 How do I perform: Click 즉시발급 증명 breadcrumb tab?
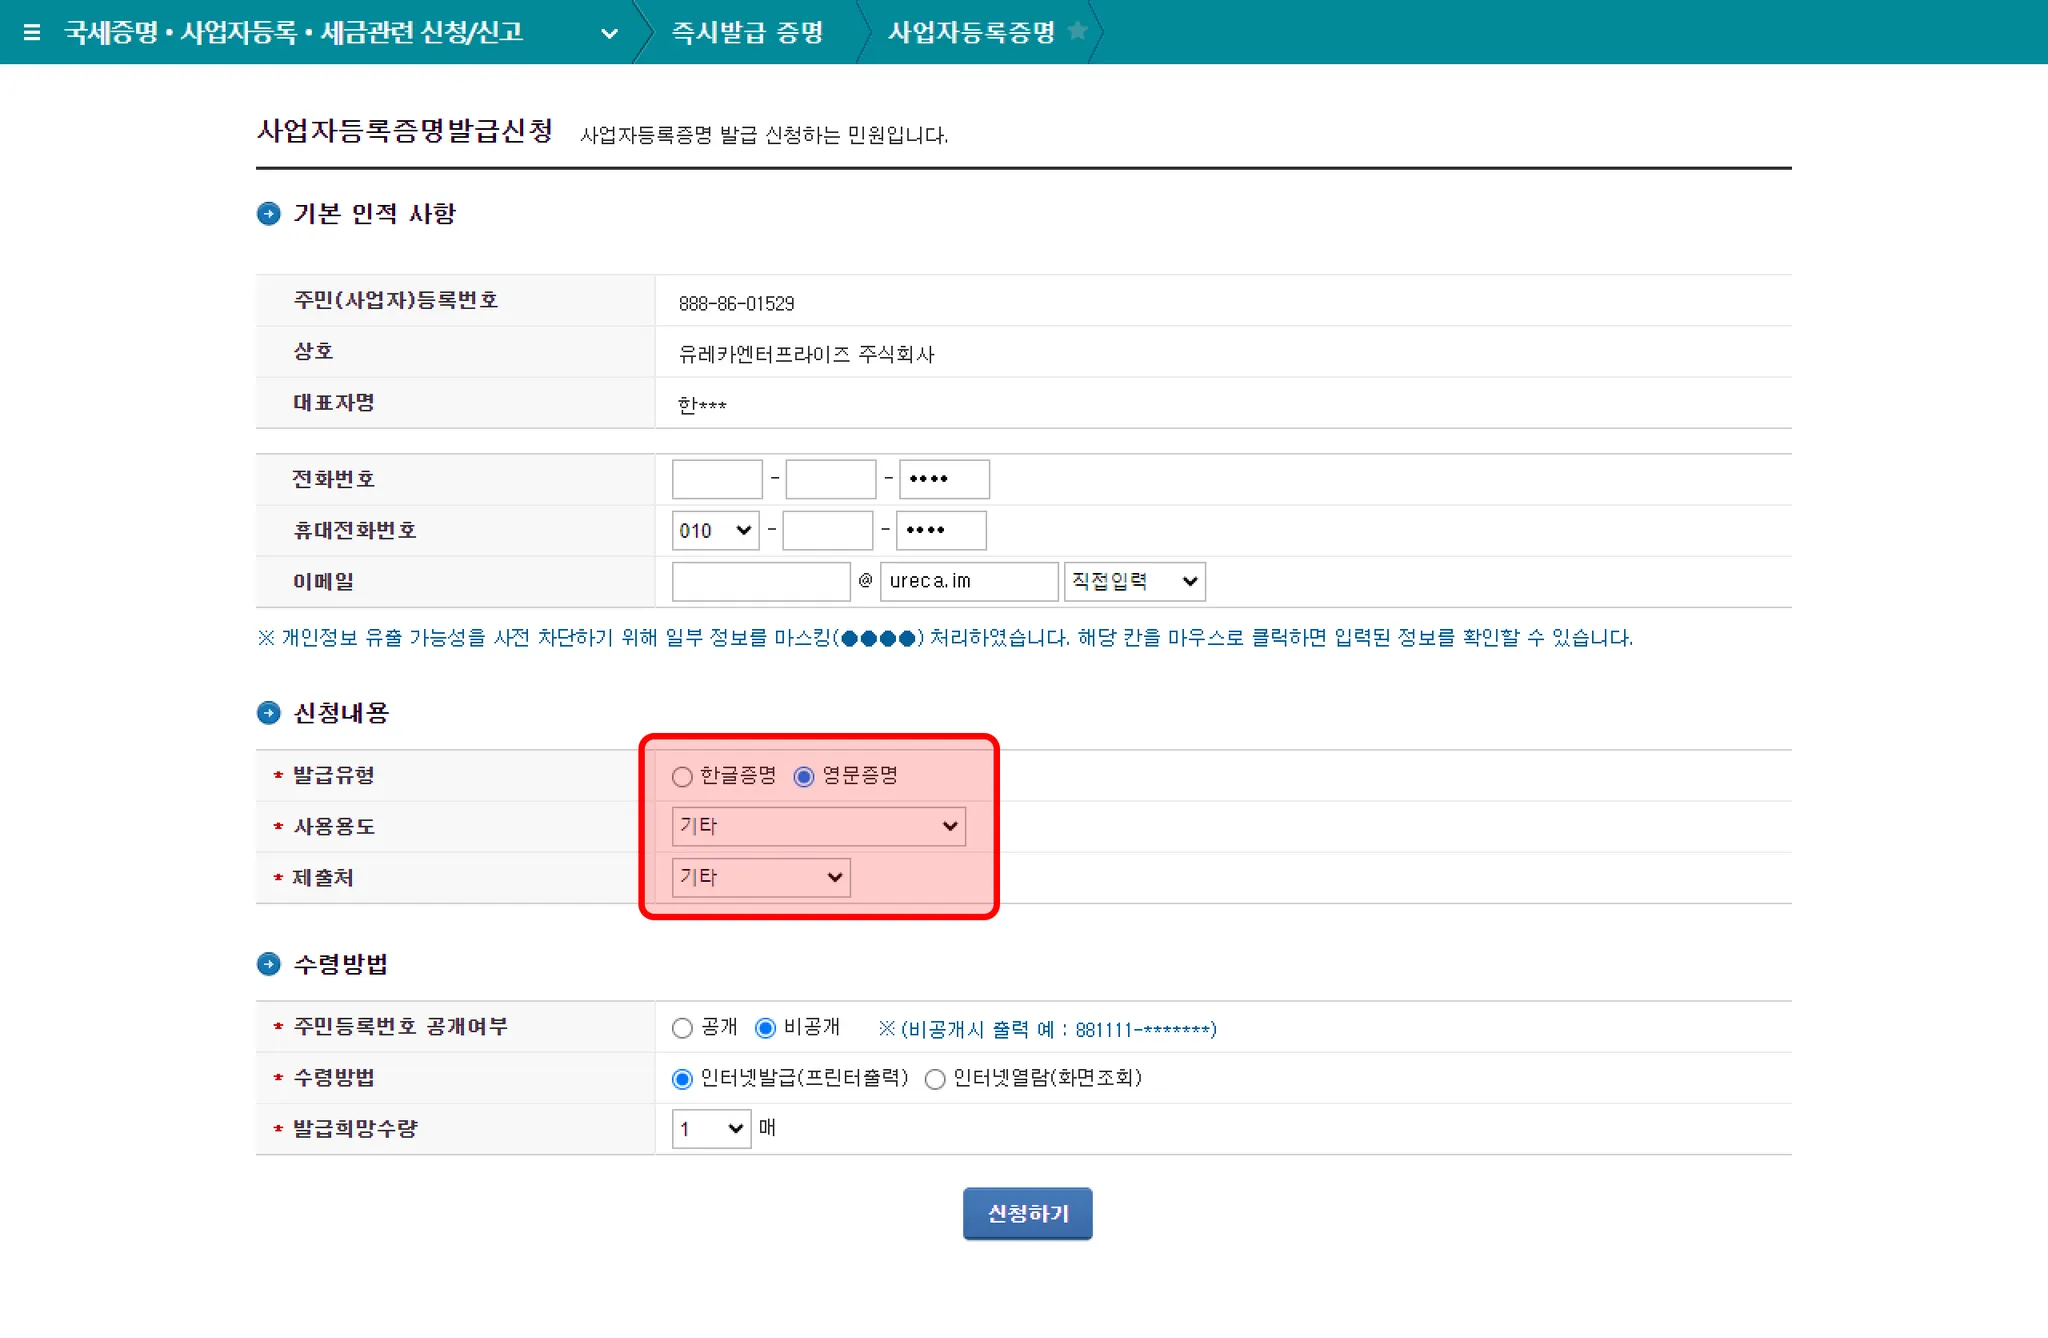tap(746, 33)
